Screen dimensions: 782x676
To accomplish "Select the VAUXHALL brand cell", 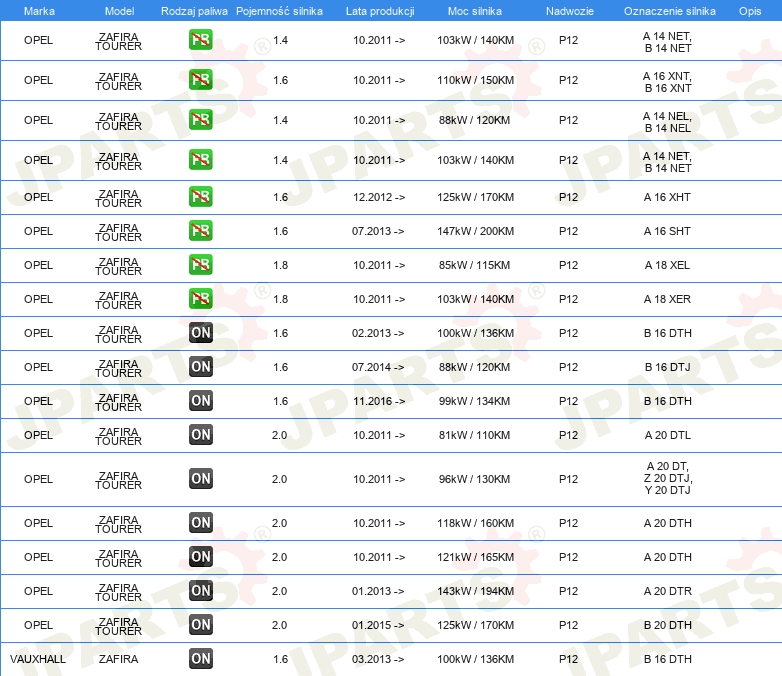I will click(38, 659).
